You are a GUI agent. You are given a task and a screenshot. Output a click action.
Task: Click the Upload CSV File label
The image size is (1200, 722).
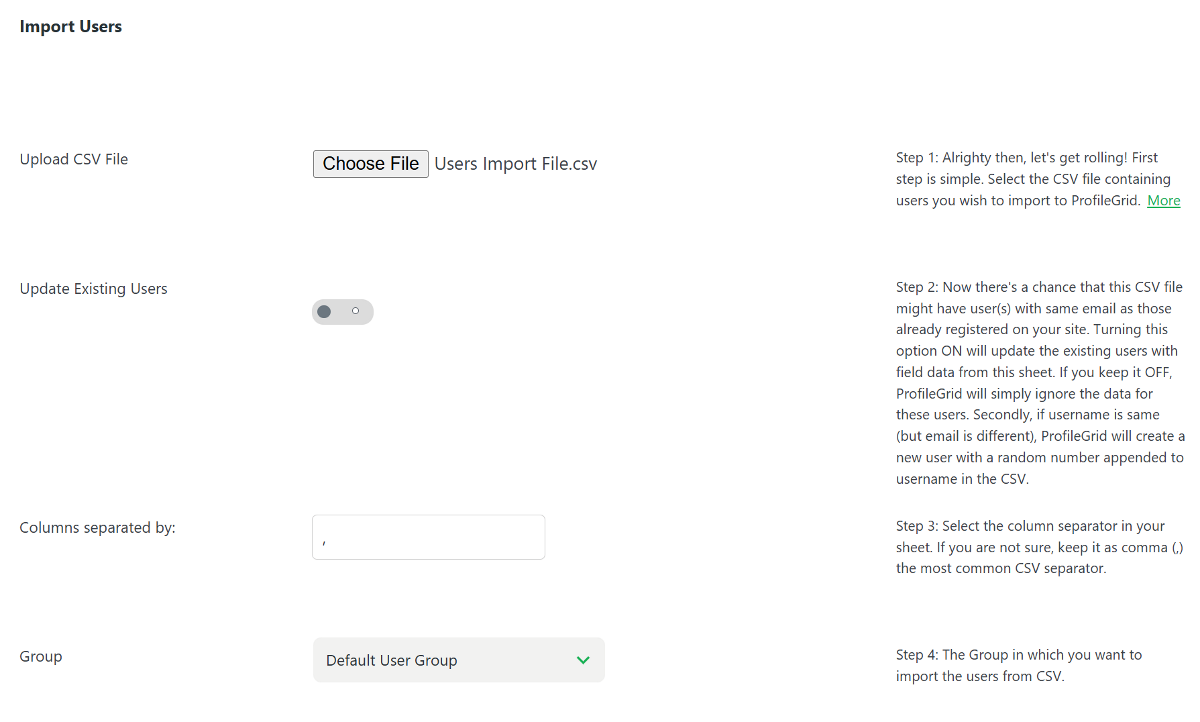pos(73,158)
